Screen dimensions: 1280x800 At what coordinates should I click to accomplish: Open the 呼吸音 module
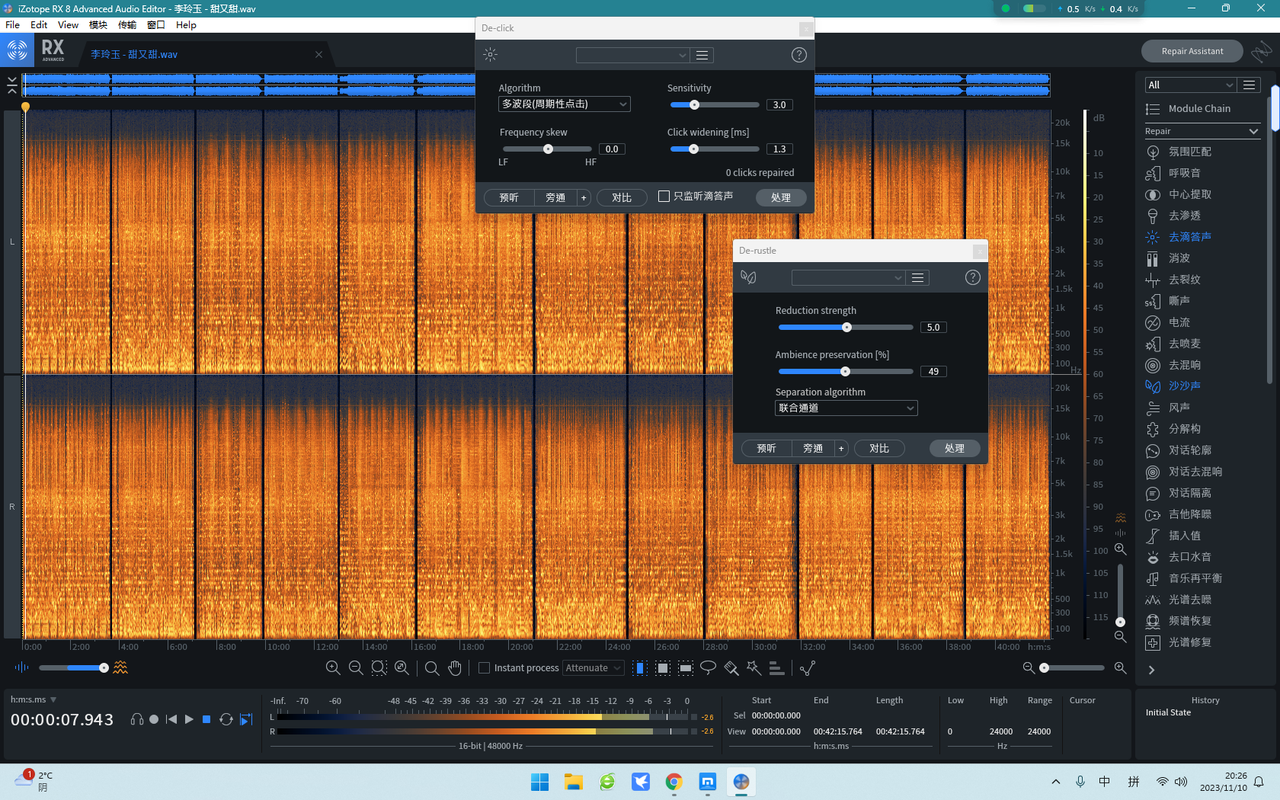click(x=1185, y=173)
